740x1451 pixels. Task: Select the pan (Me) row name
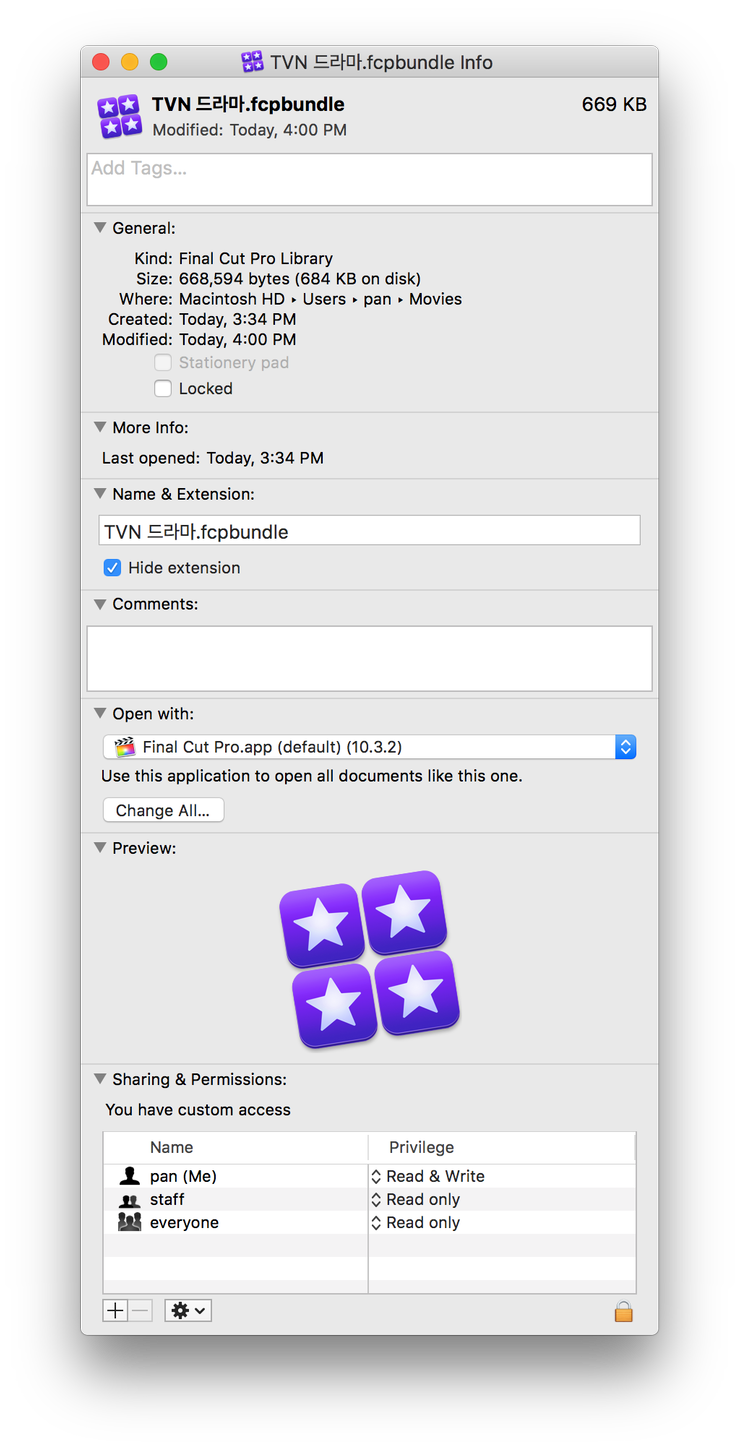pyautogui.click(x=183, y=1176)
